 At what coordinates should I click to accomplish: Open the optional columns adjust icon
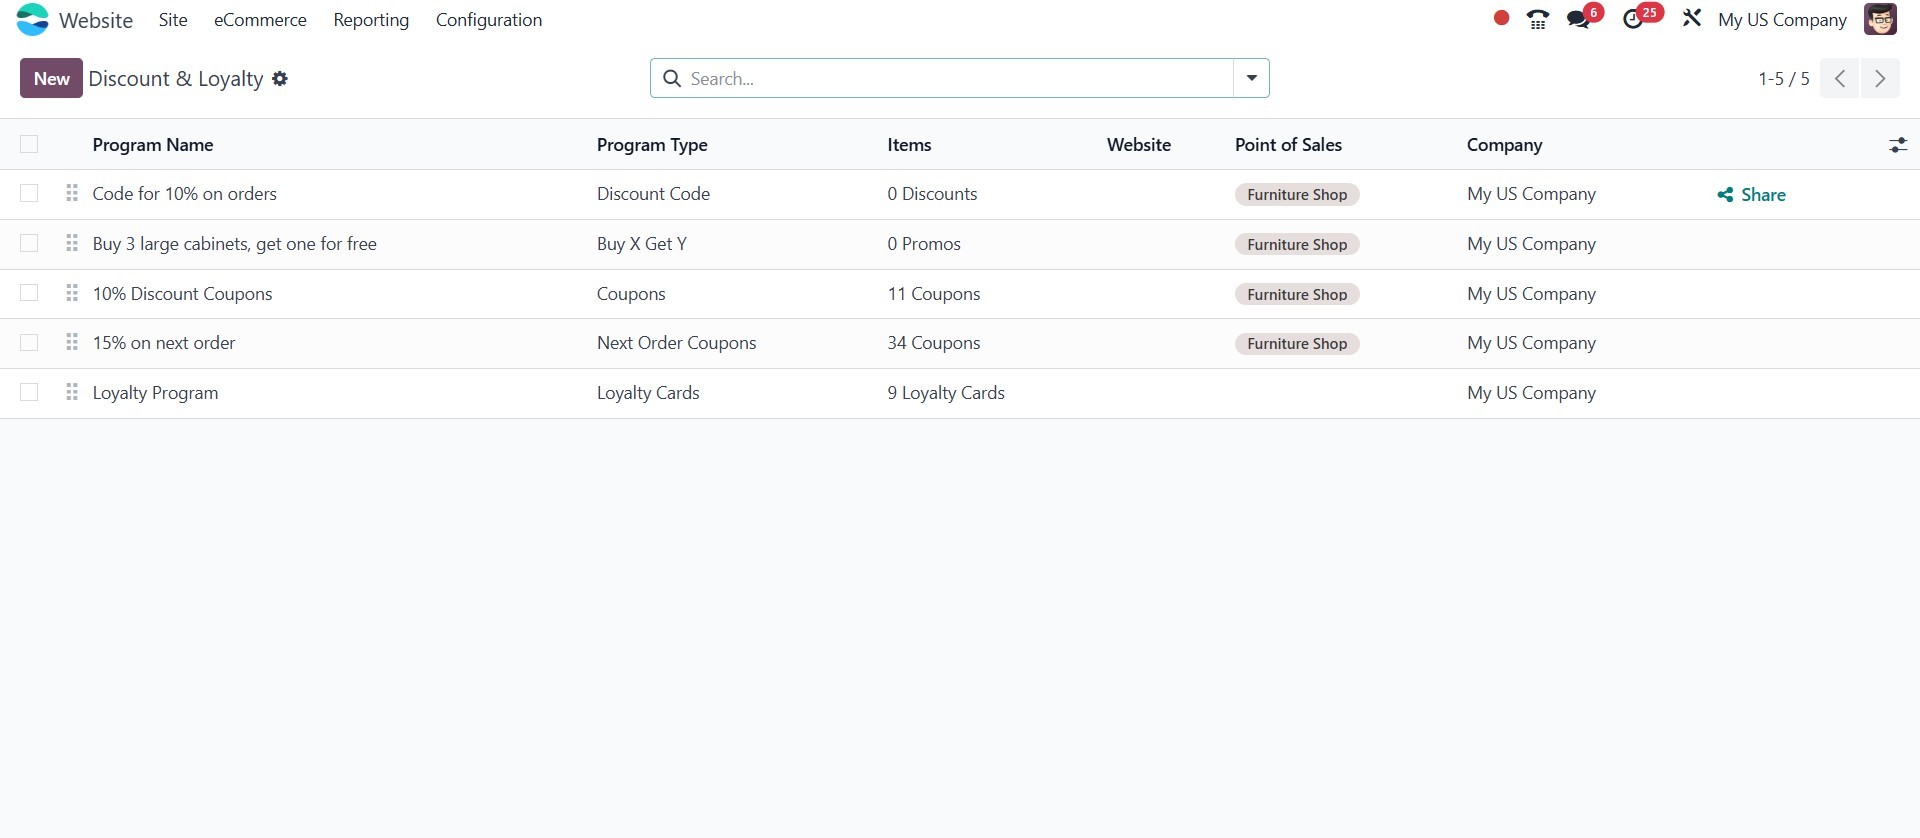(x=1898, y=145)
